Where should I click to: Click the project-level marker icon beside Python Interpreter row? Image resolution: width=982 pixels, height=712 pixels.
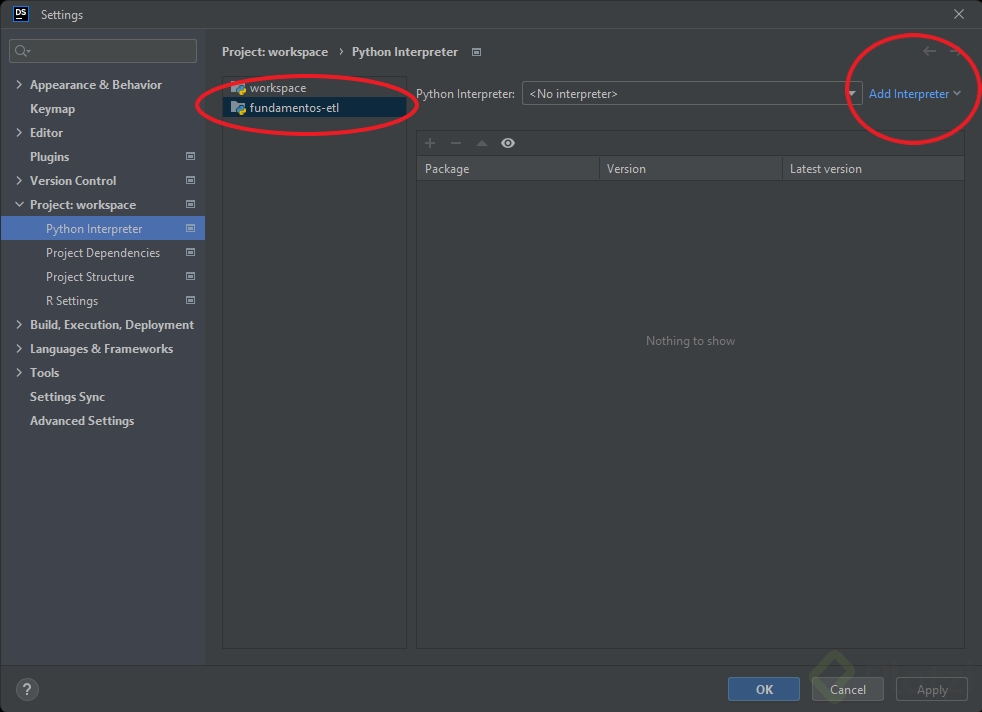coord(190,228)
